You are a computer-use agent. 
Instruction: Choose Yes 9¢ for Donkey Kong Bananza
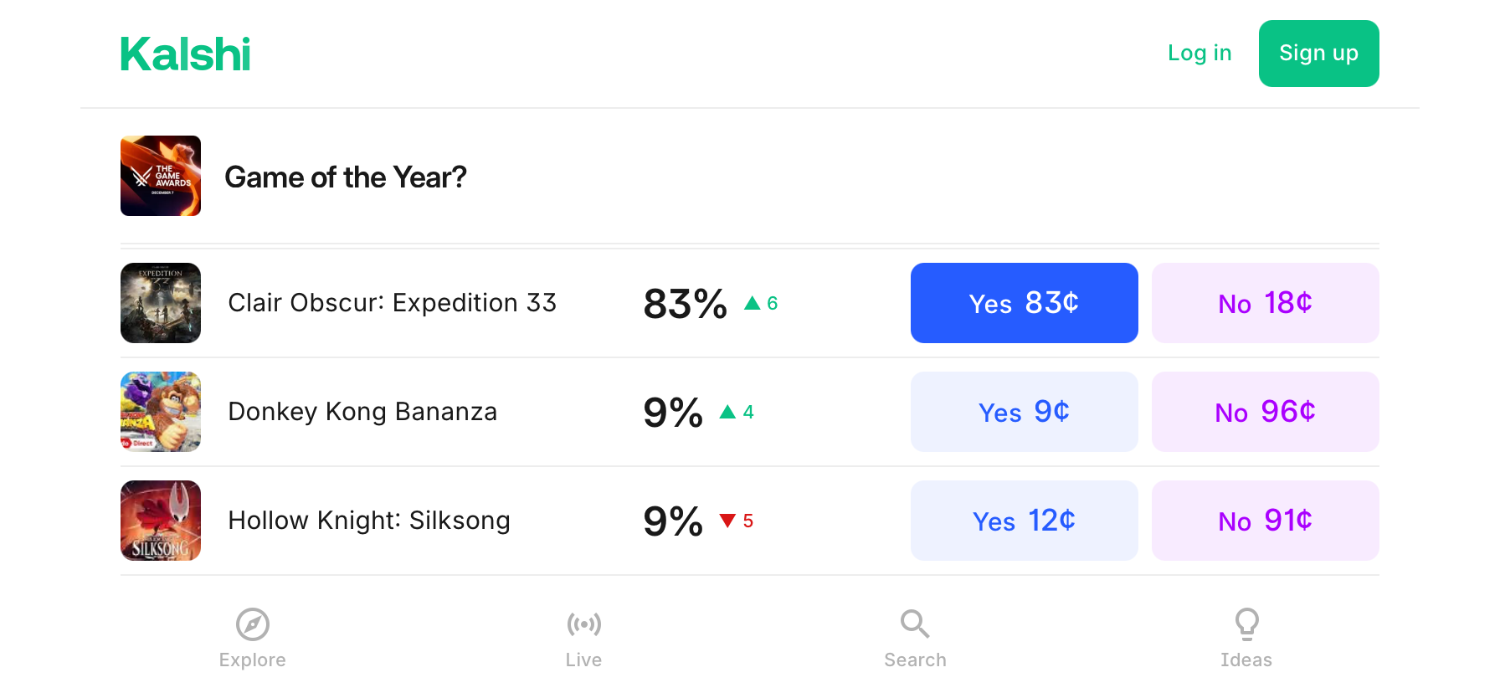[1024, 412]
